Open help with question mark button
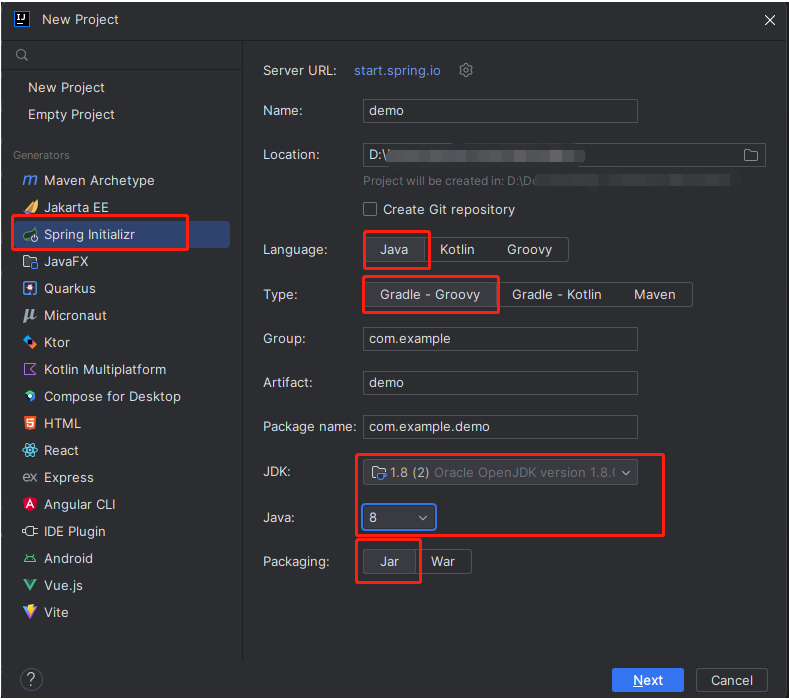 31,679
